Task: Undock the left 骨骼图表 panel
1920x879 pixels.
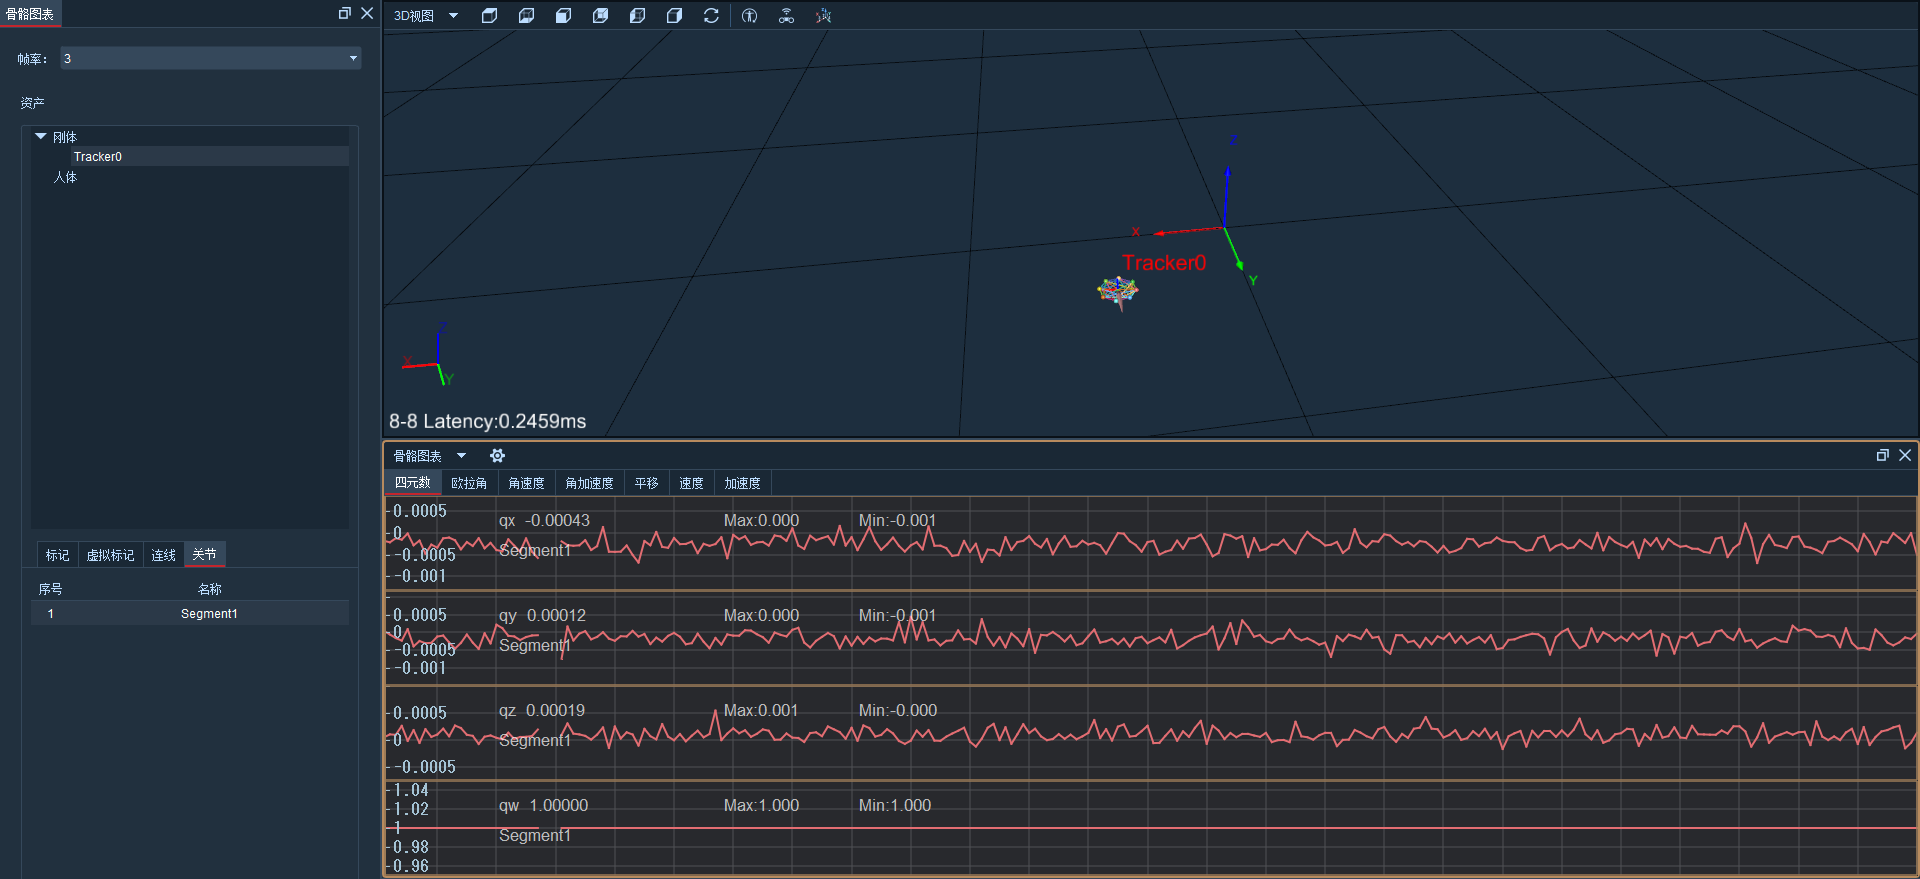Action: pos(344,13)
